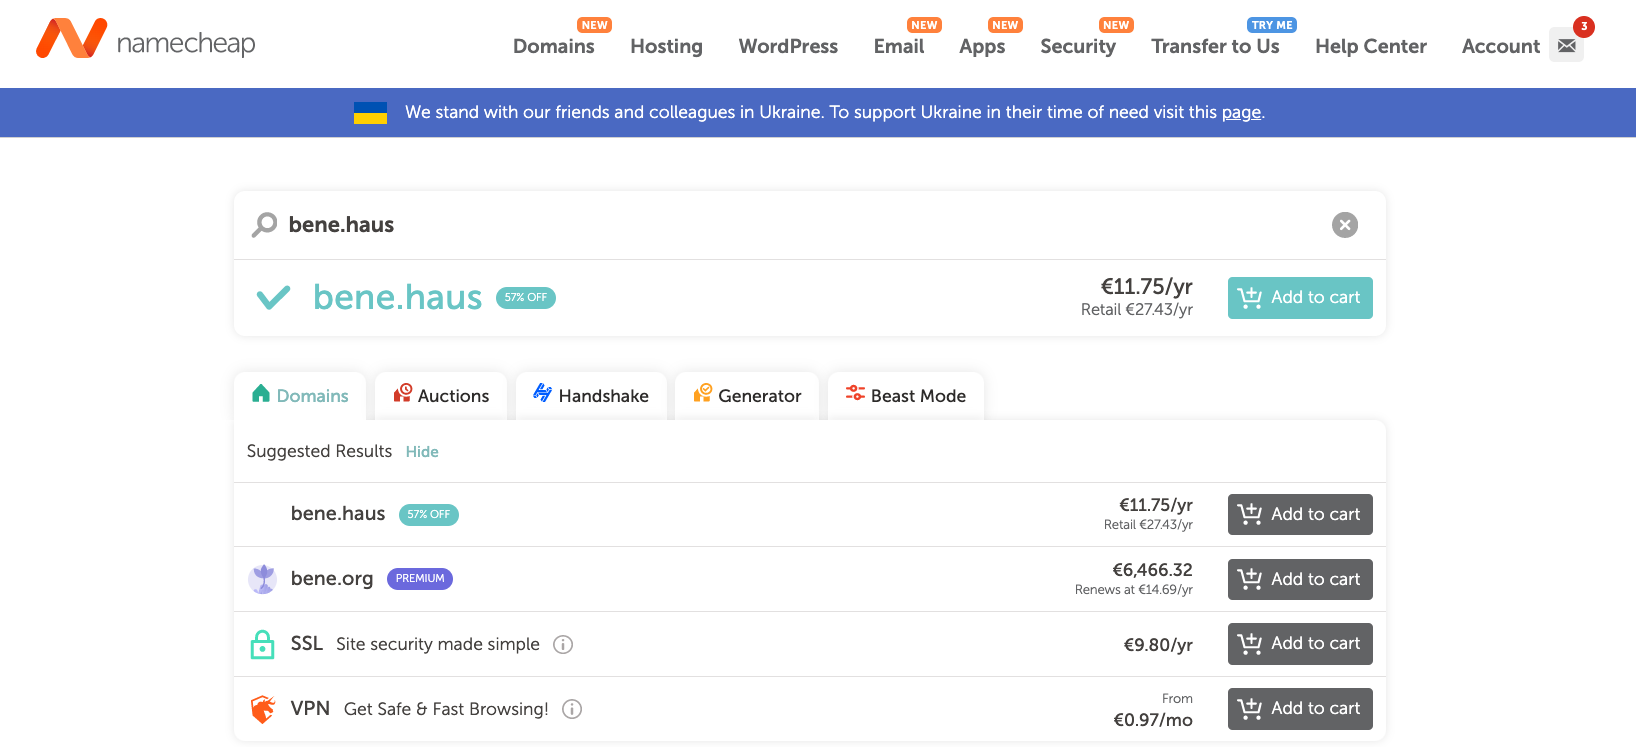Click the SSL label text
The width and height of the screenshot is (1636, 747).
tap(306, 644)
